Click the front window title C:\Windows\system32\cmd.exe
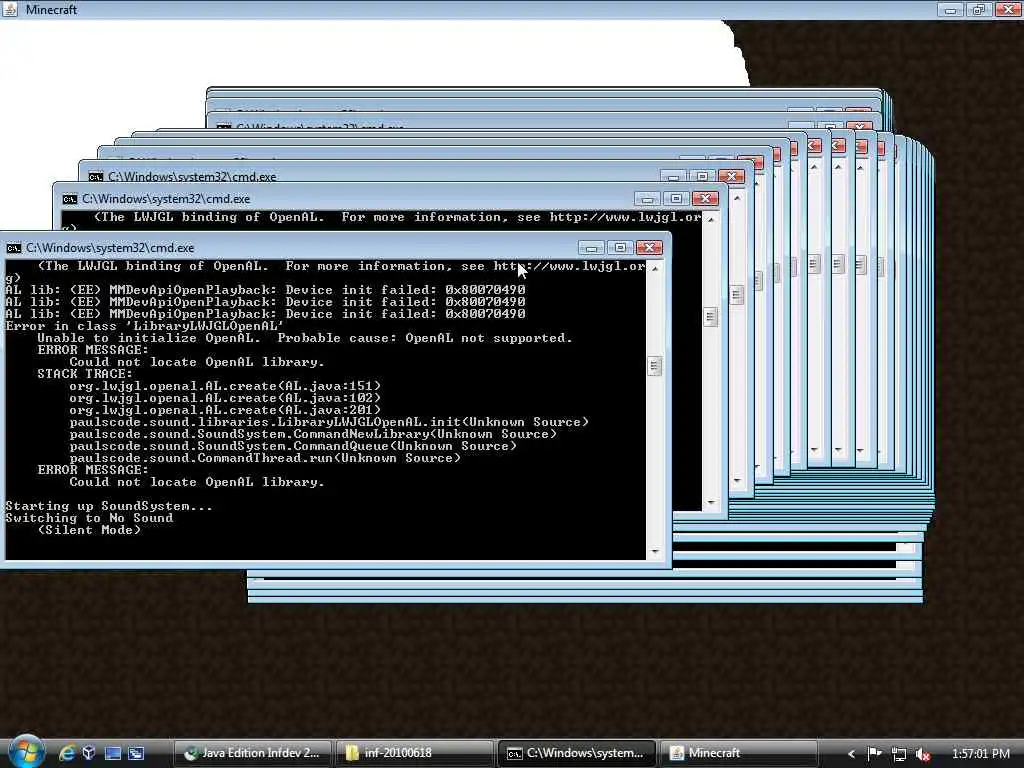The width and height of the screenshot is (1024, 768). pos(110,248)
